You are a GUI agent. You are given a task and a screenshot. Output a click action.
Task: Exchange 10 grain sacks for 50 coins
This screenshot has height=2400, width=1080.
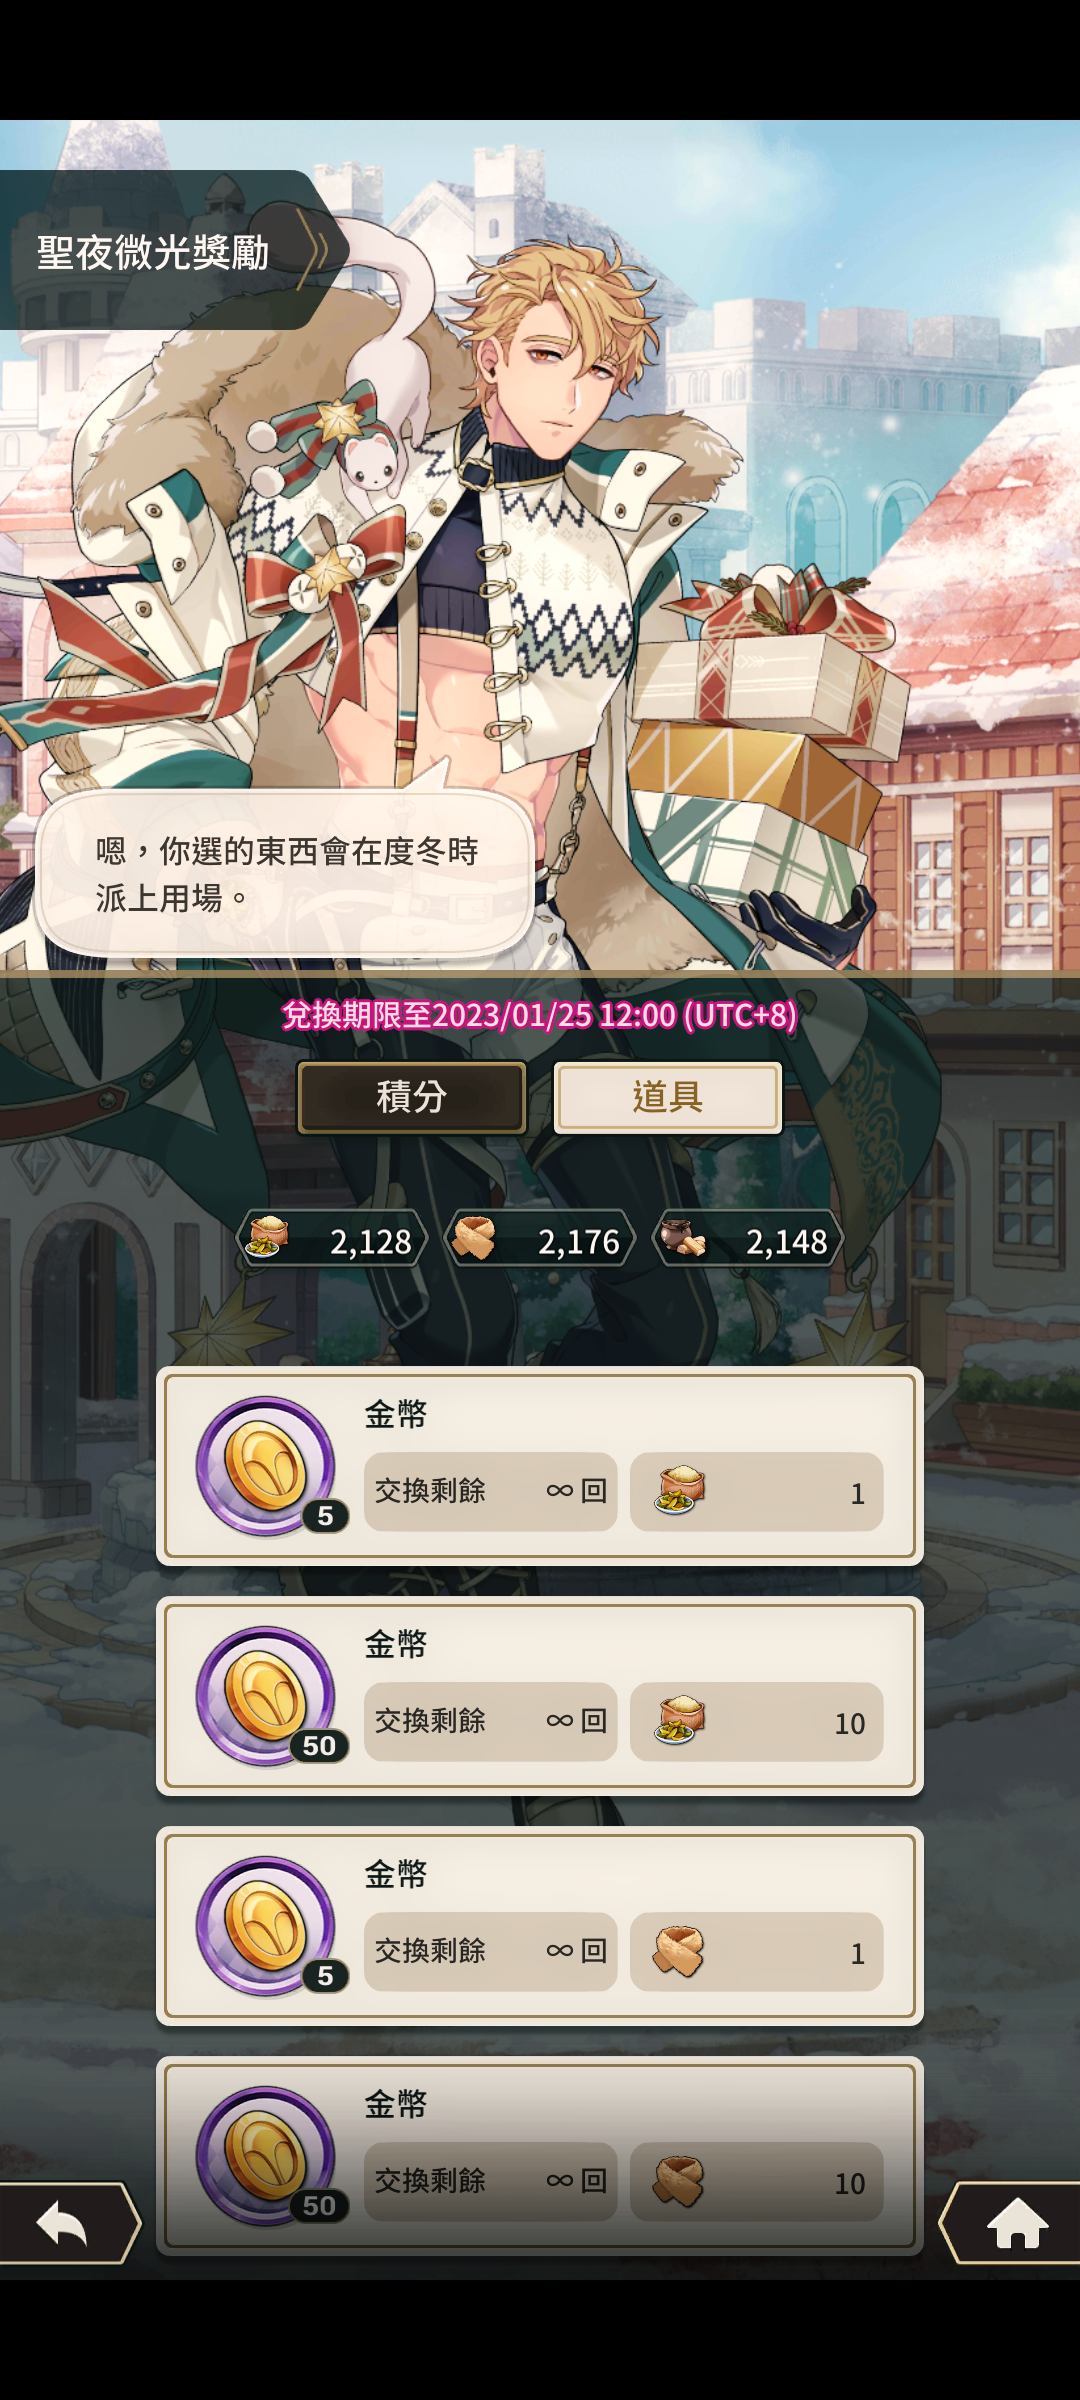click(x=756, y=1721)
